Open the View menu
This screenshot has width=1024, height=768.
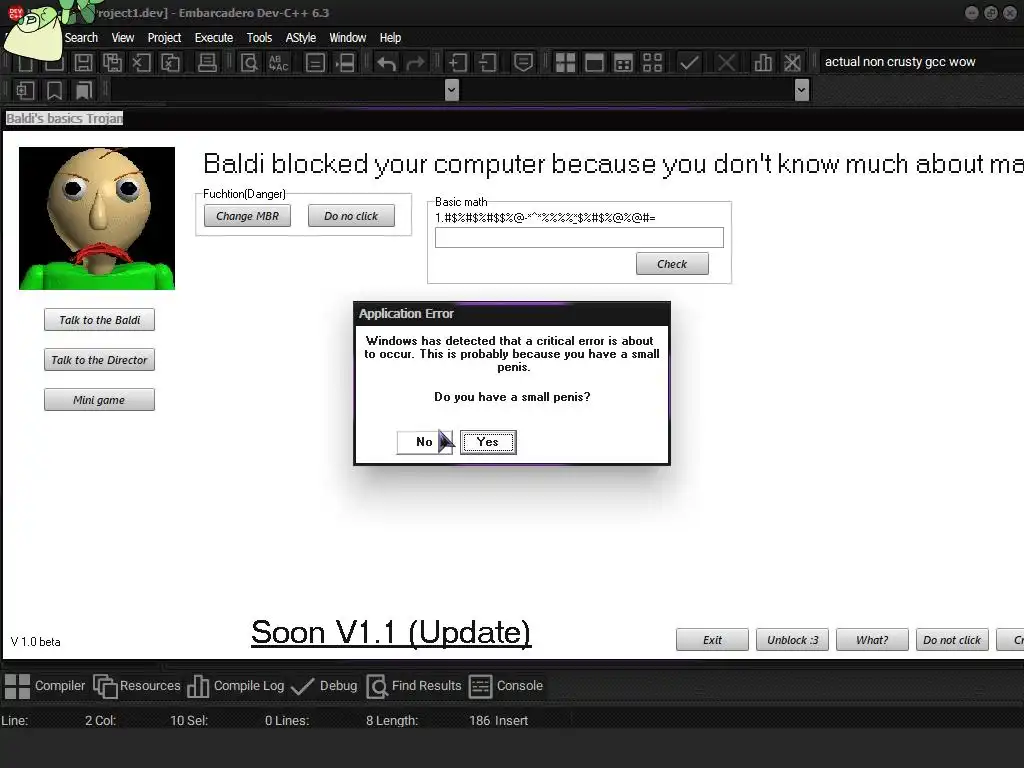point(123,38)
